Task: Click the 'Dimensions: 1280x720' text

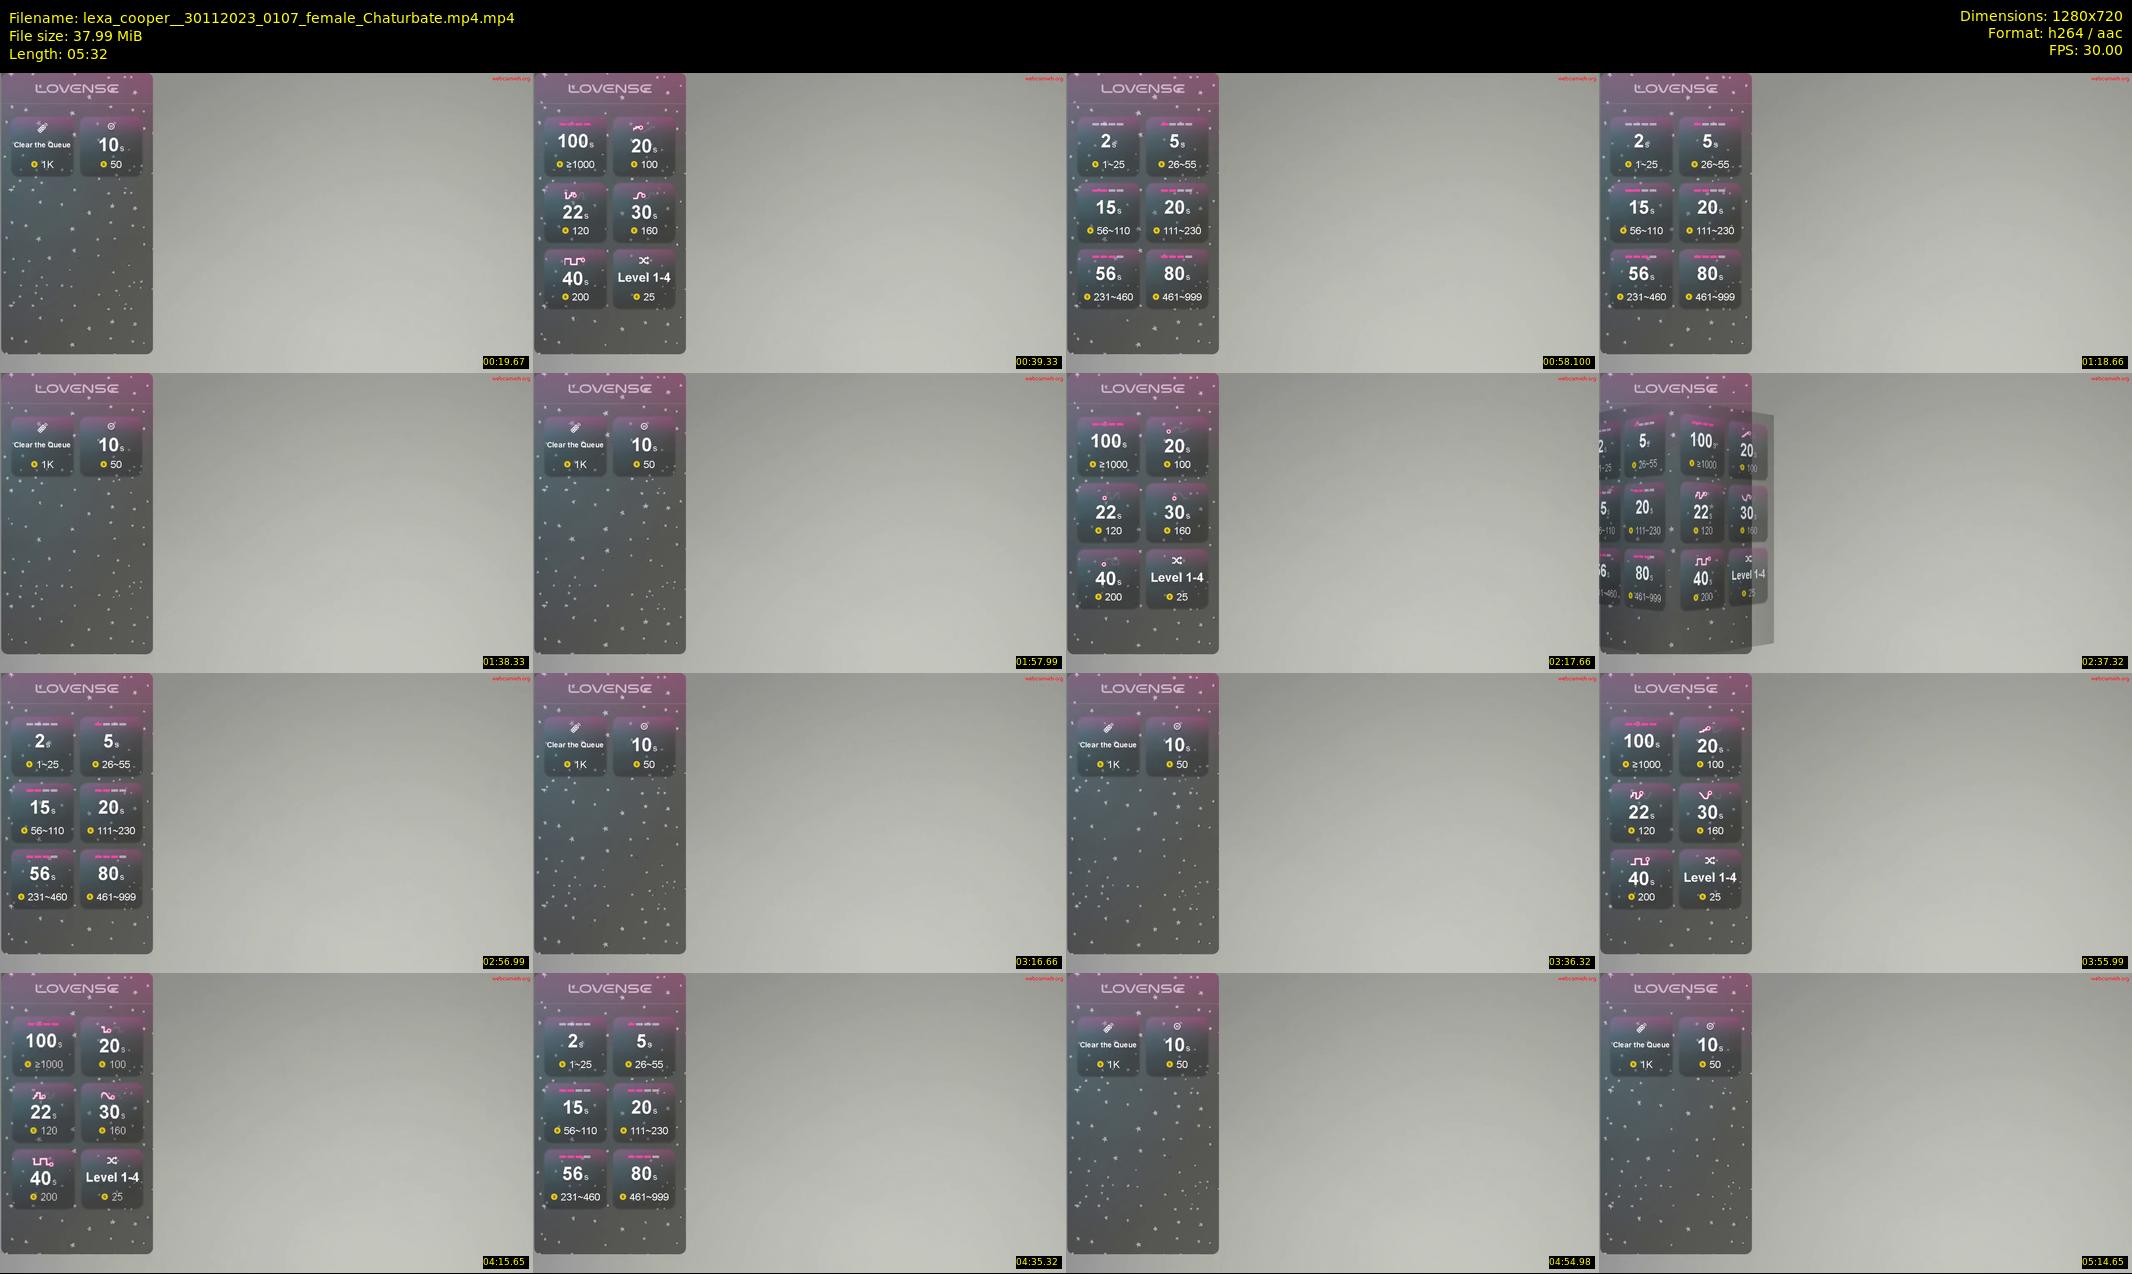Action: (x=2041, y=16)
